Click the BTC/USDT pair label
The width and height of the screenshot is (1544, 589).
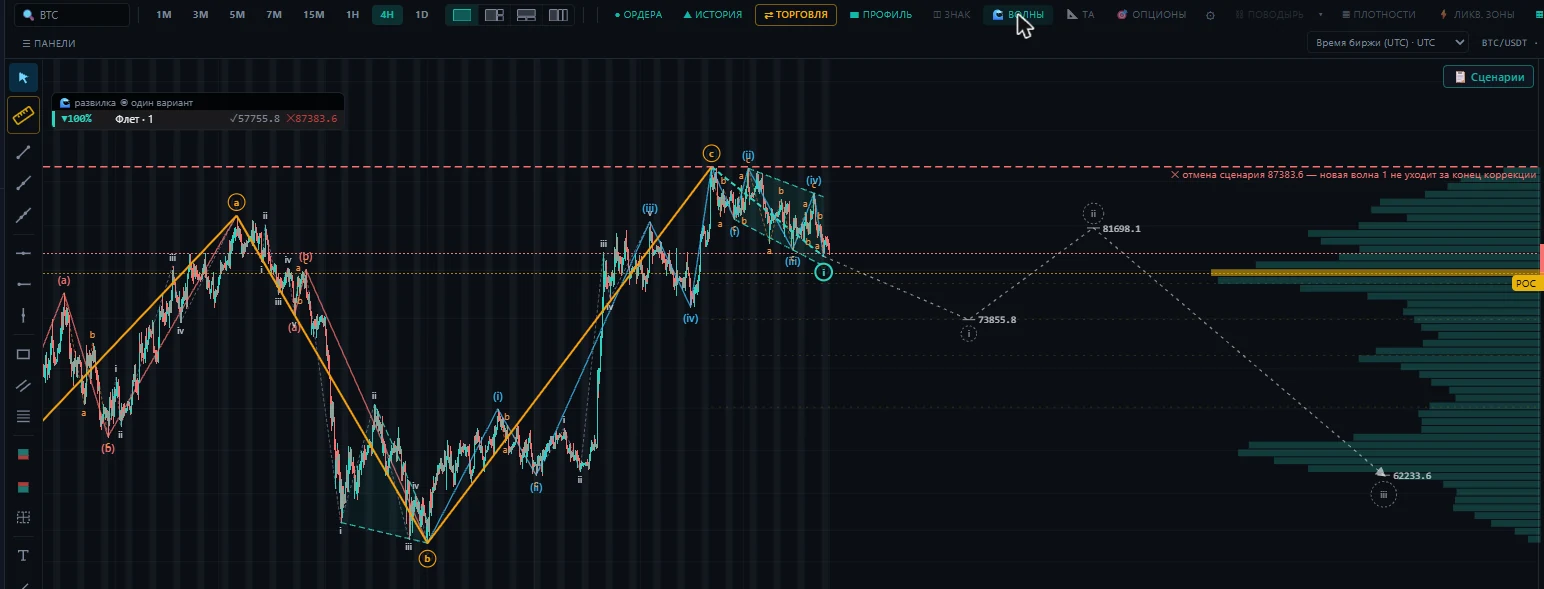point(1505,43)
